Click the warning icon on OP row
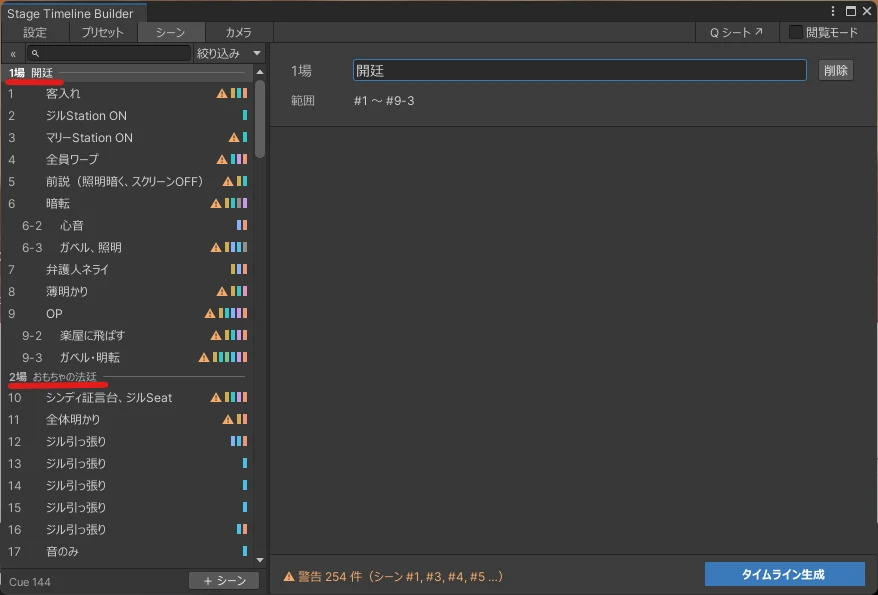Image resolution: width=878 pixels, height=595 pixels. click(x=210, y=313)
